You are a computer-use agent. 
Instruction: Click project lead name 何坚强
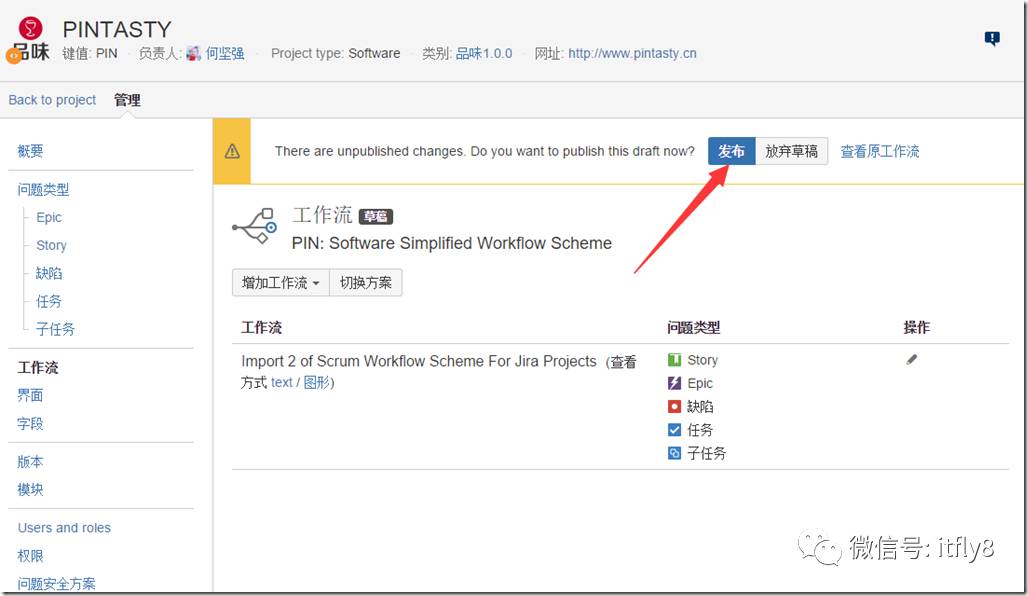click(x=225, y=54)
